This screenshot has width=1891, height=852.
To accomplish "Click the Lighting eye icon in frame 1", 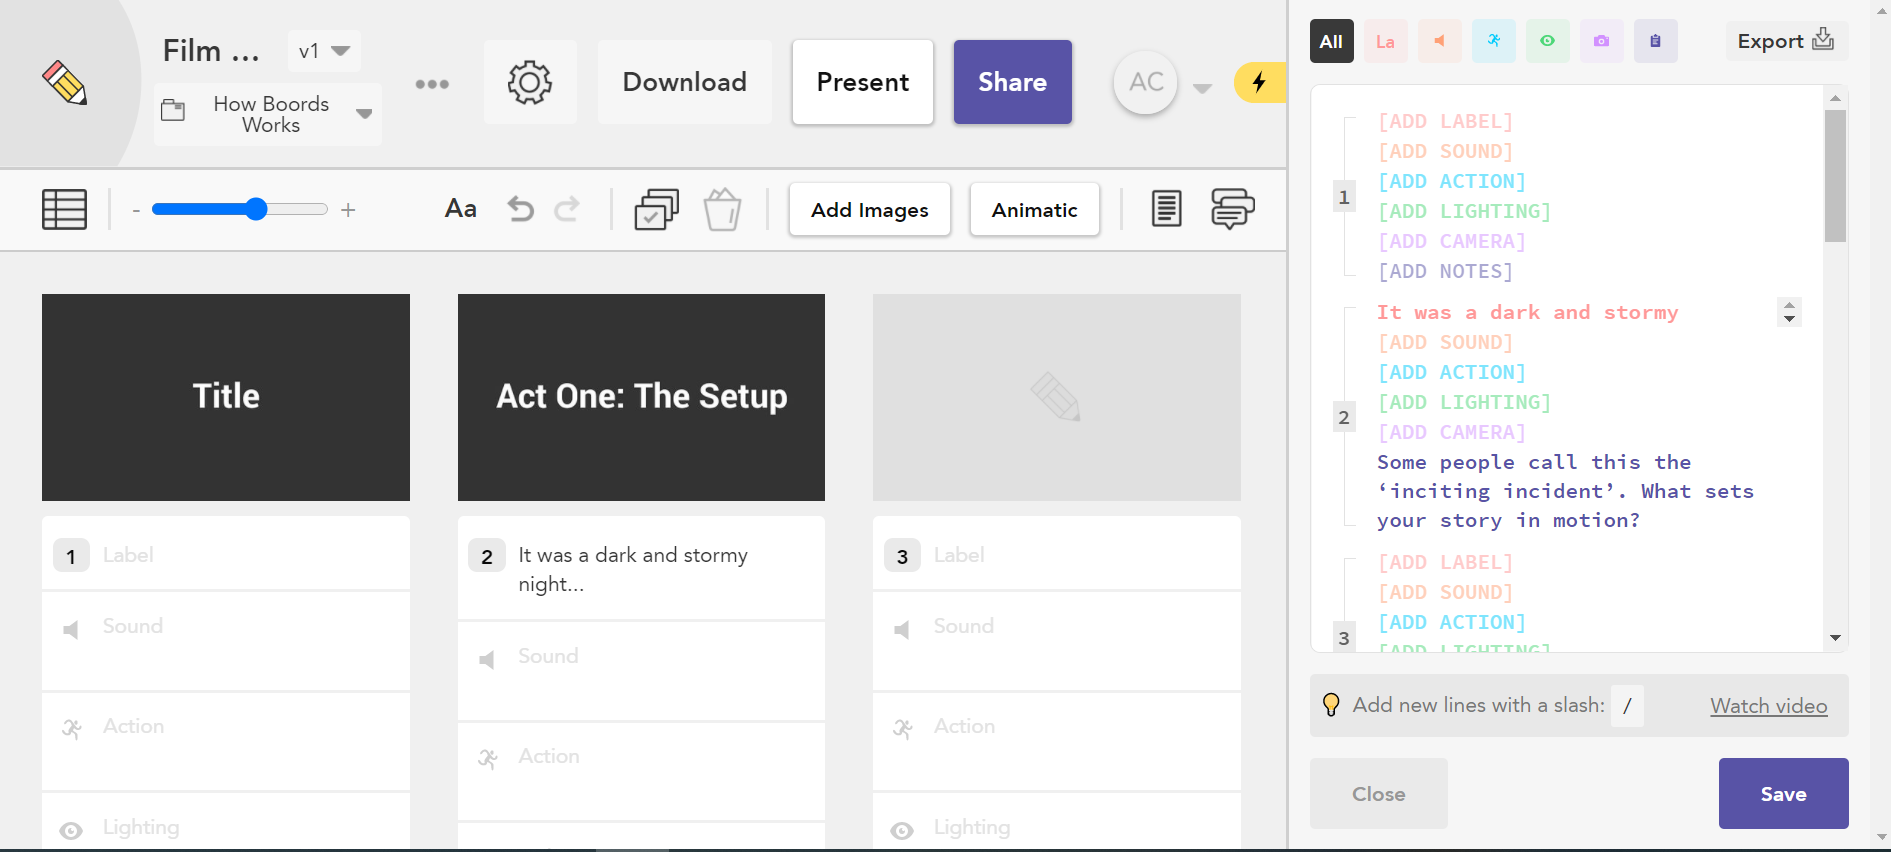I will point(71,831).
